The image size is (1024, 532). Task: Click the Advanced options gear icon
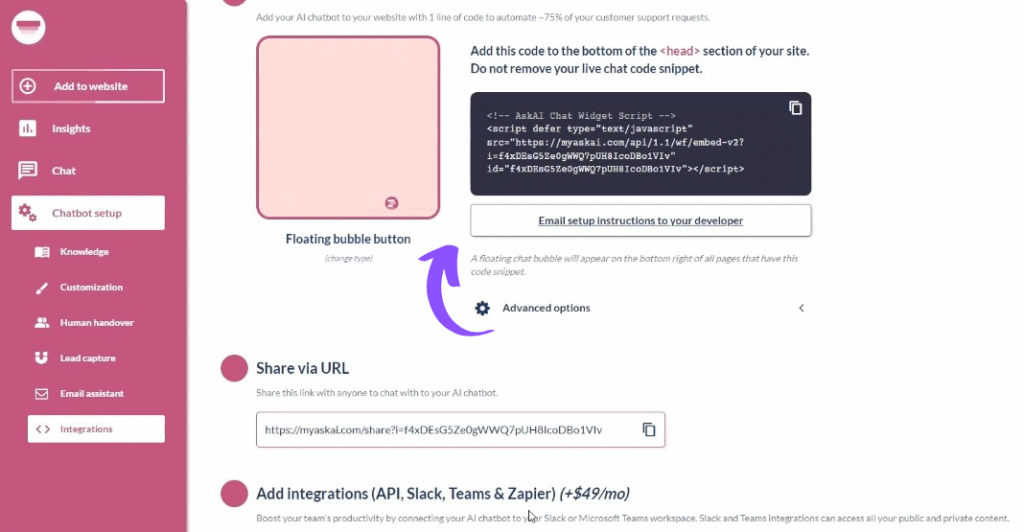pos(483,308)
